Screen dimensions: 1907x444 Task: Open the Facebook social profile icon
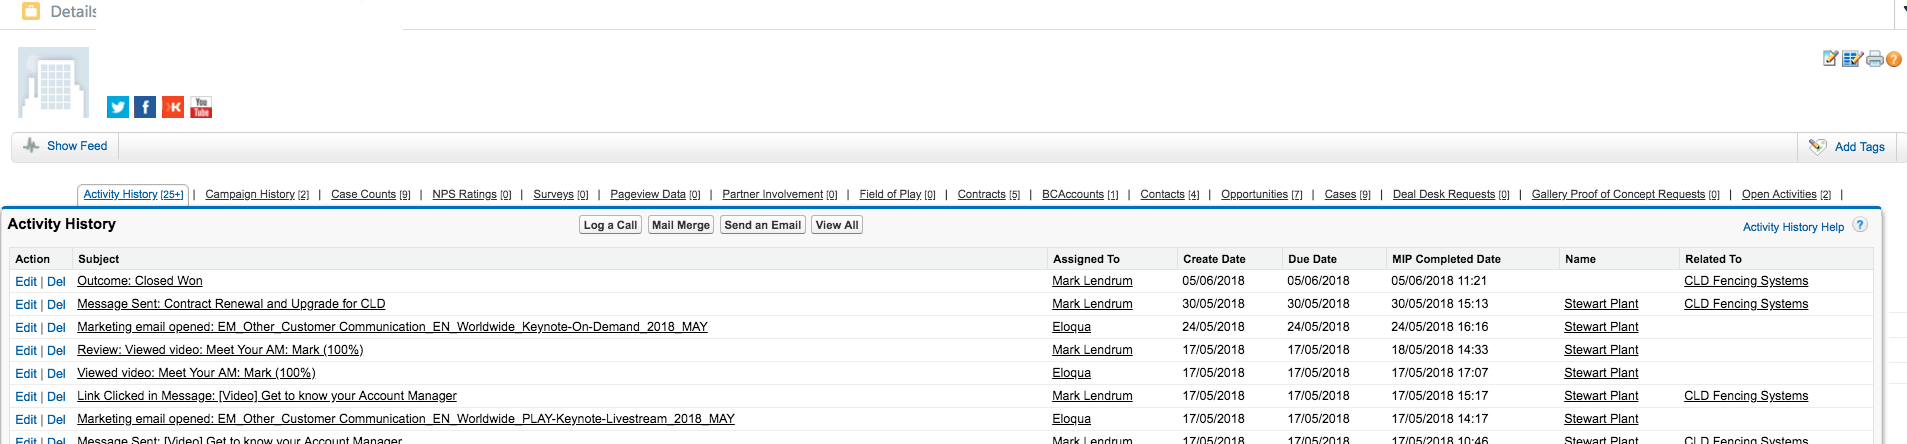click(145, 107)
